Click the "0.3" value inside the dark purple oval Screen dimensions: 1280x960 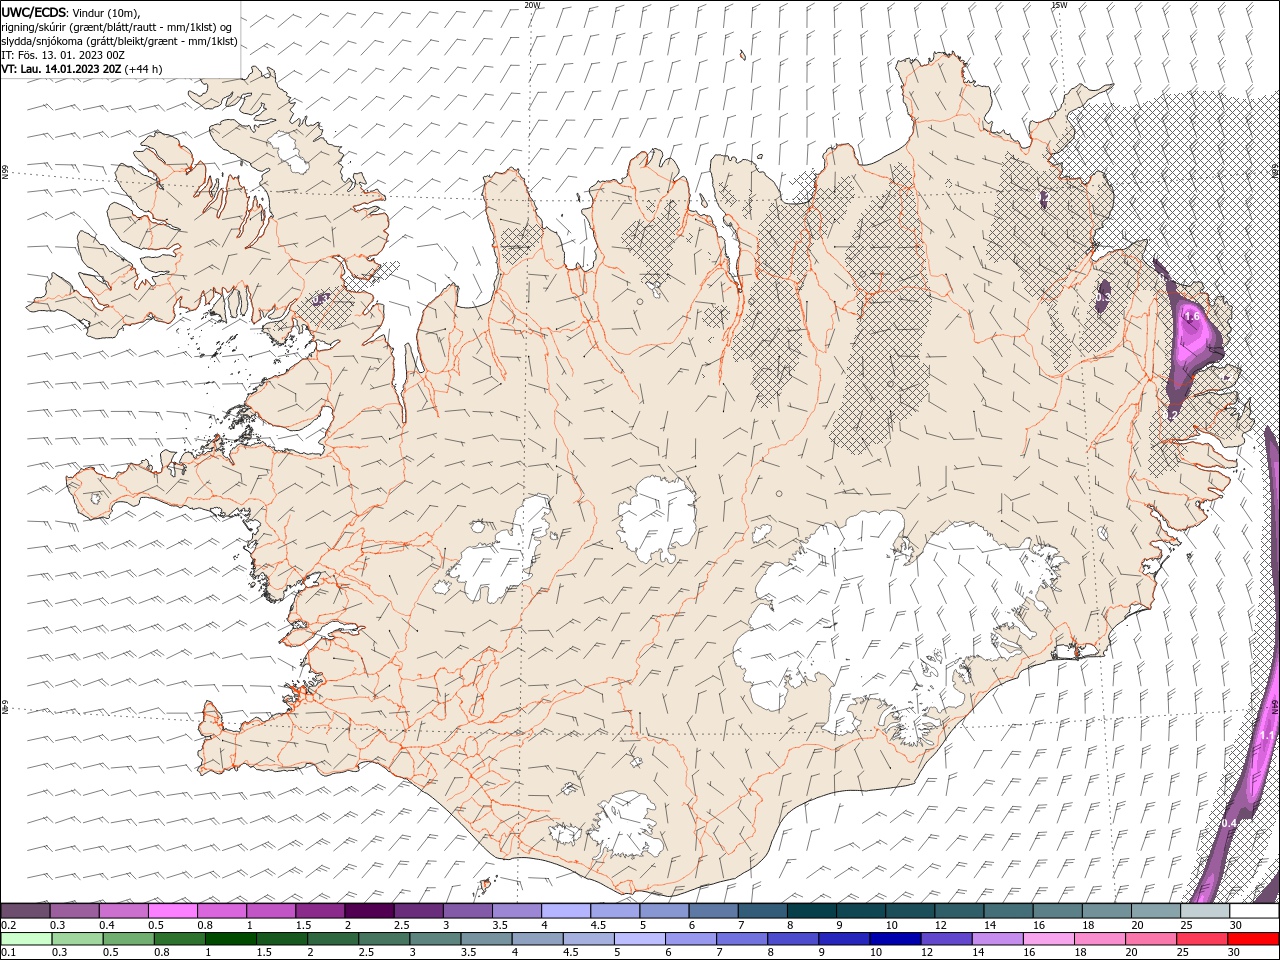tap(1101, 297)
